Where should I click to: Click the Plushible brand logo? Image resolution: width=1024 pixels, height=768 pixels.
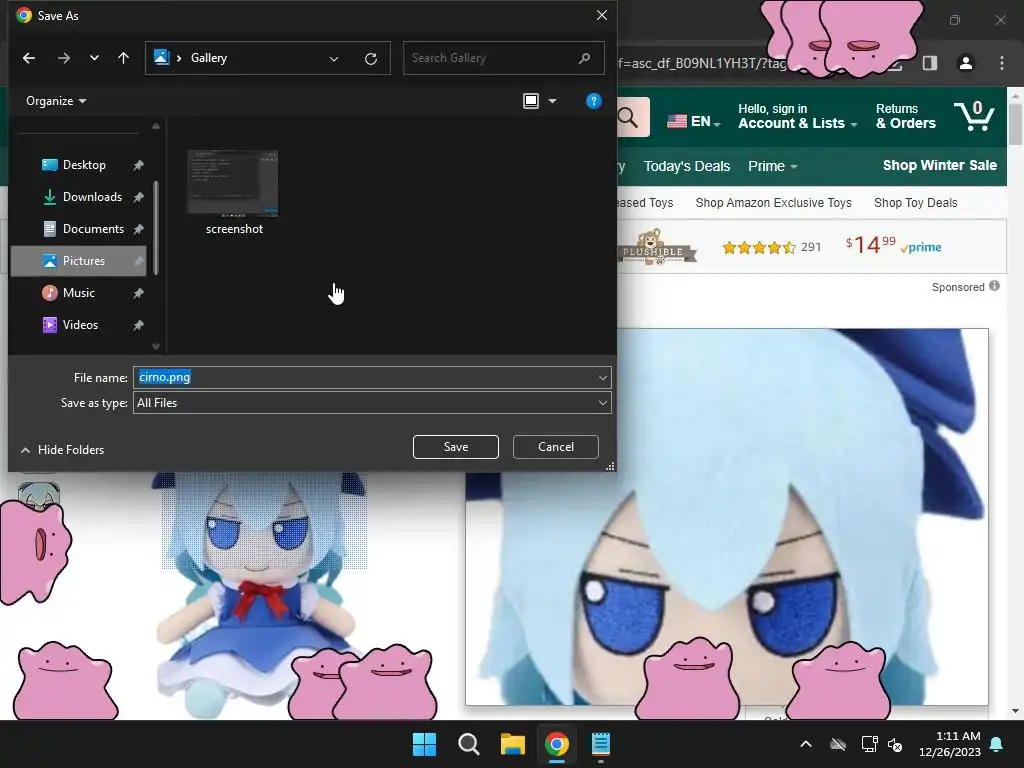click(x=656, y=247)
